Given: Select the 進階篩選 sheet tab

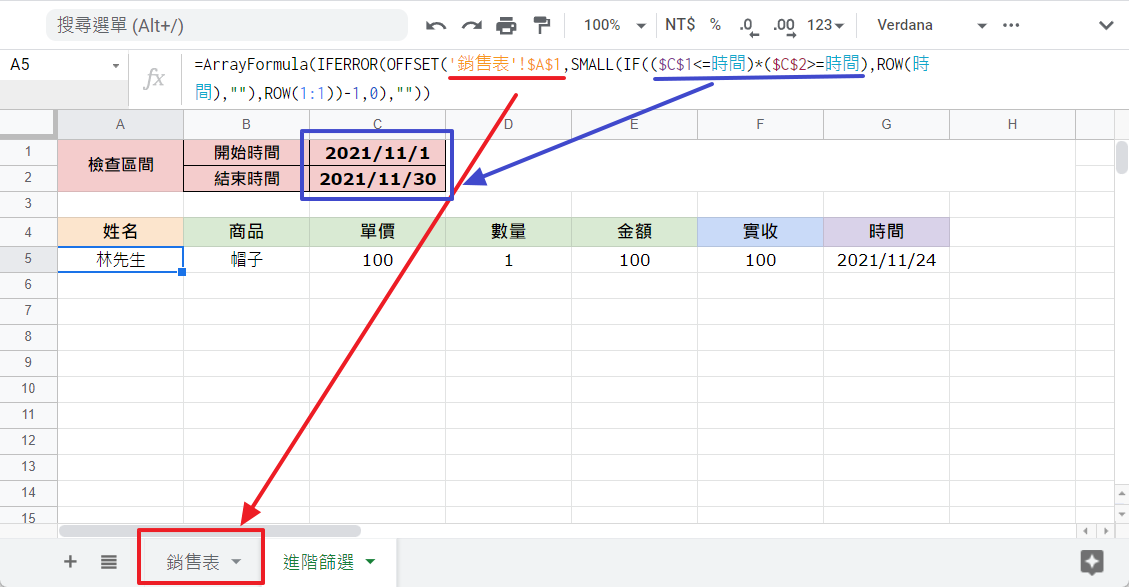Looking at the screenshot, I should coord(318,562).
